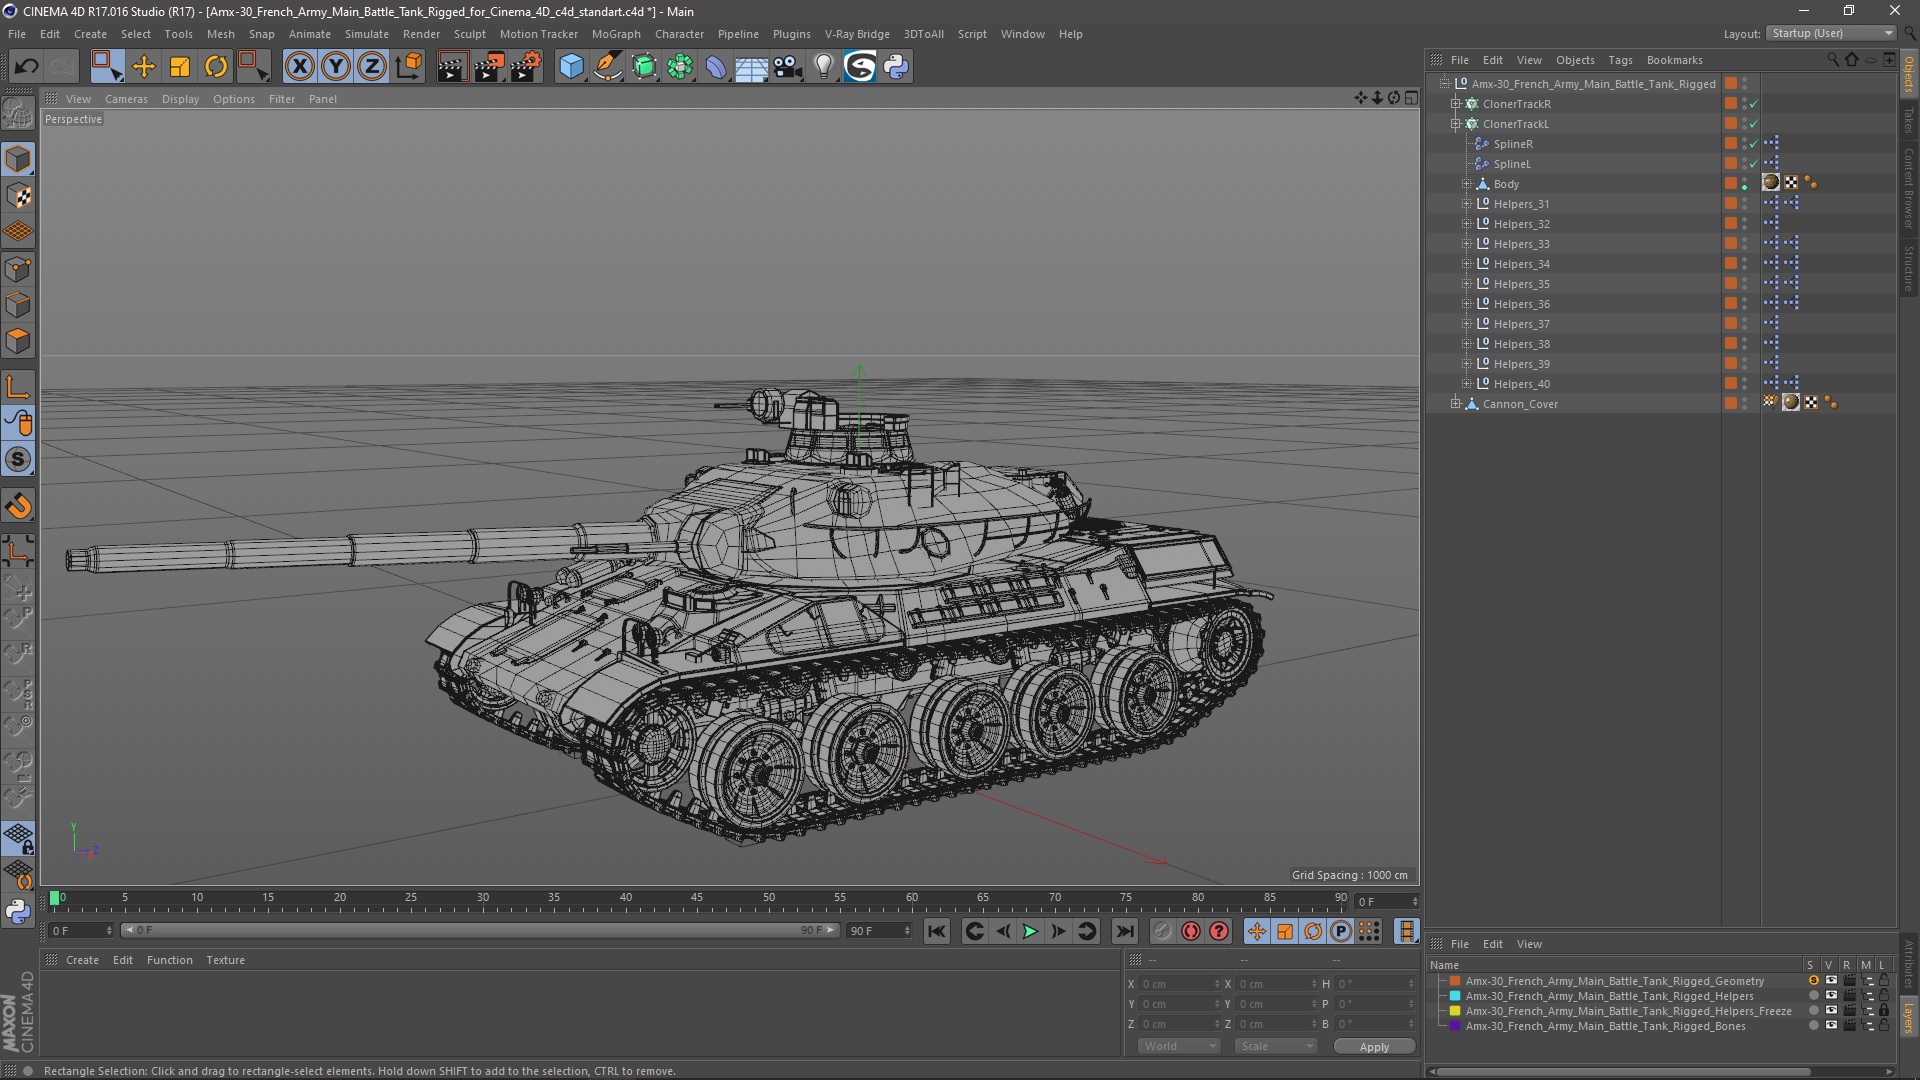Go to end of animation

(1125, 931)
